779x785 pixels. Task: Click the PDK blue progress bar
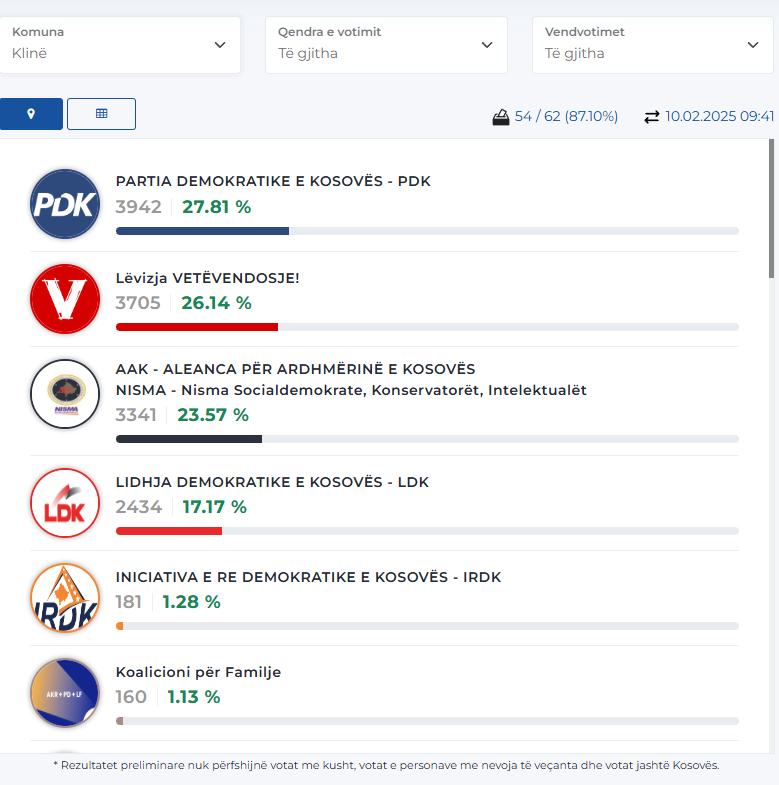pos(202,231)
